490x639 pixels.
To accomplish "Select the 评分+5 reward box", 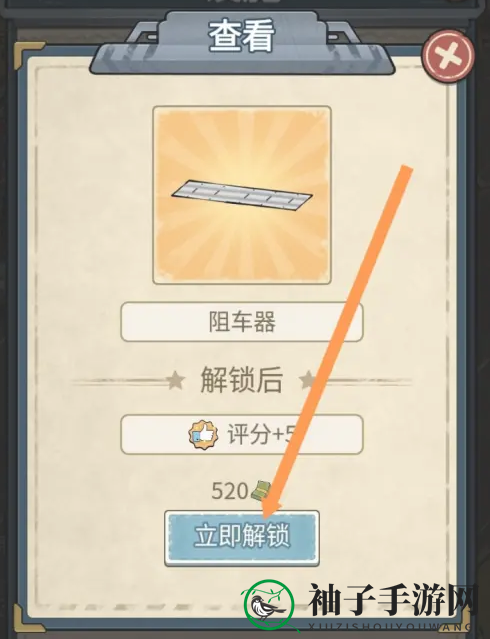I will 242,434.
